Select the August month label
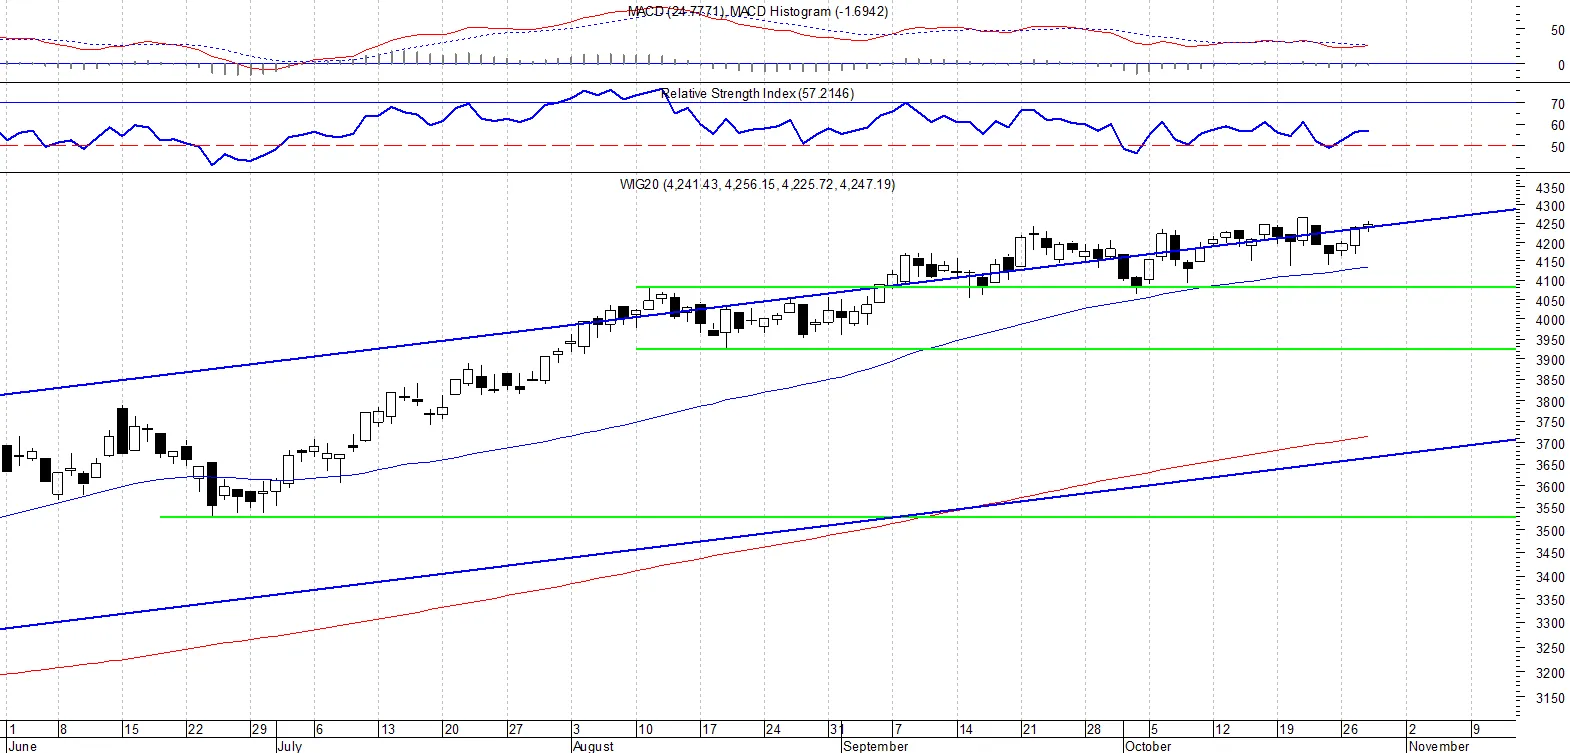This screenshot has width=1570, height=753. click(594, 746)
